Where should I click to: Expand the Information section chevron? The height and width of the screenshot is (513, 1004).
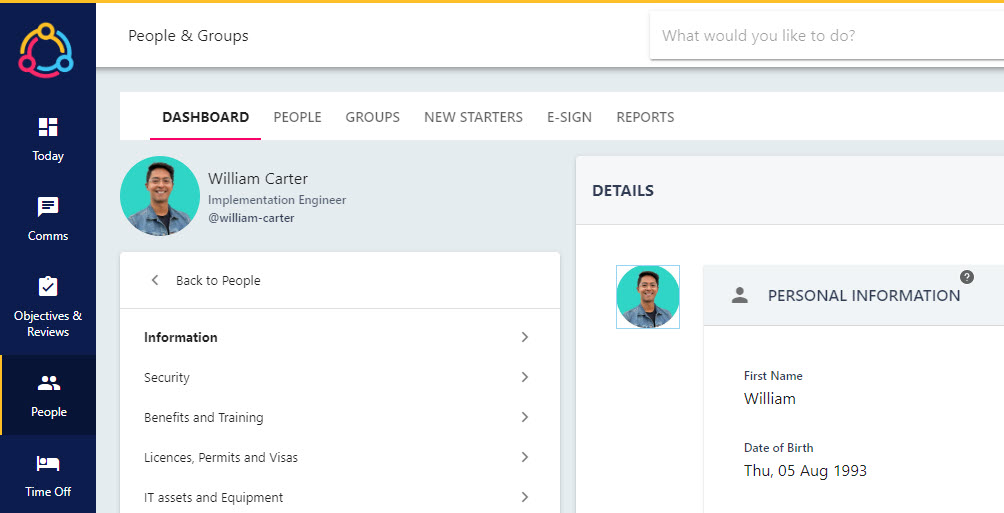[x=524, y=337]
